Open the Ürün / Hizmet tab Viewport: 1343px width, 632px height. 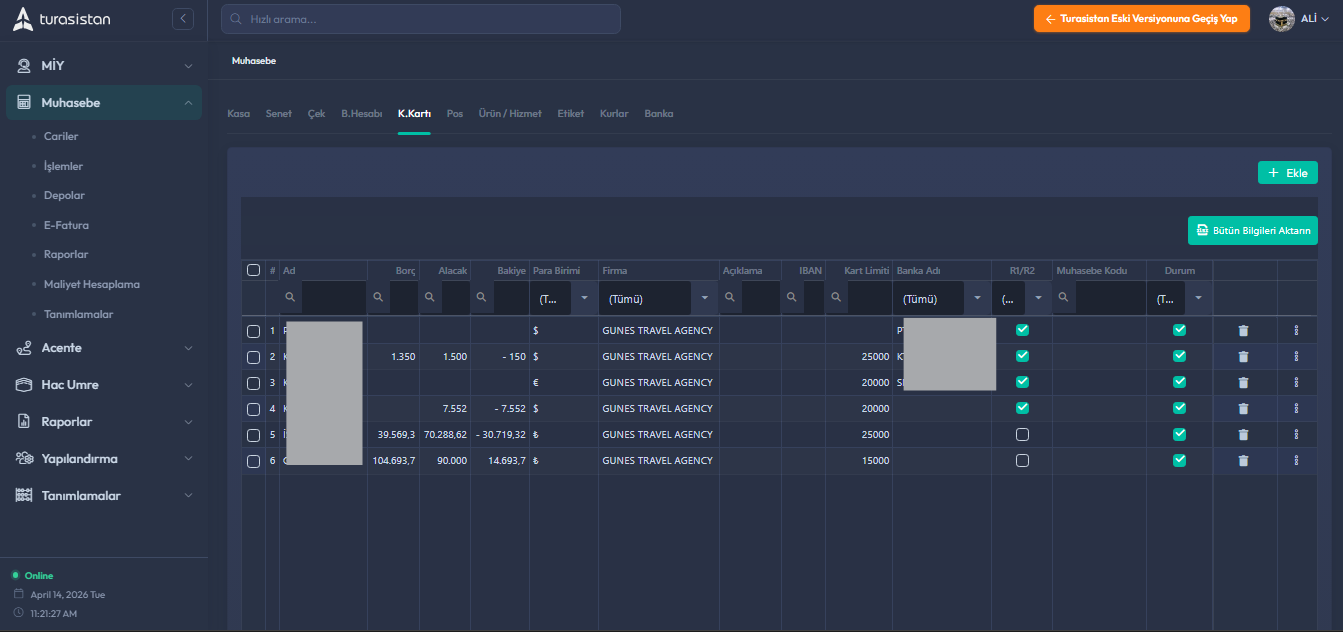pyautogui.click(x=510, y=114)
